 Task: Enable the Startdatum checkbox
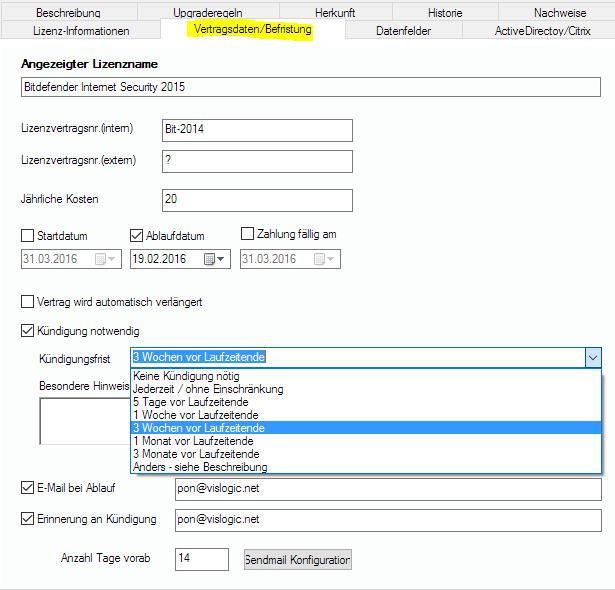click(27, 235)
